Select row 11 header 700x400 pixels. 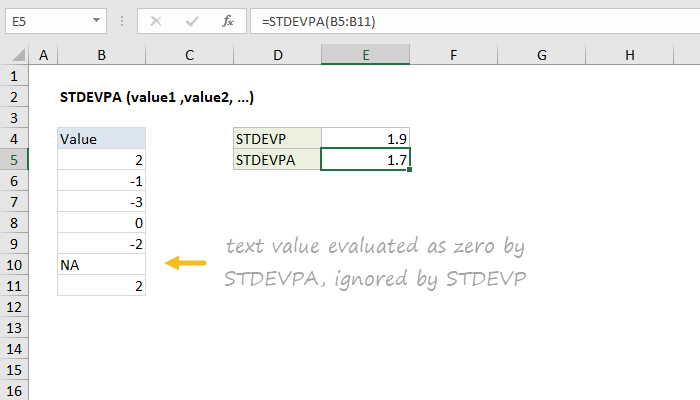14,286
